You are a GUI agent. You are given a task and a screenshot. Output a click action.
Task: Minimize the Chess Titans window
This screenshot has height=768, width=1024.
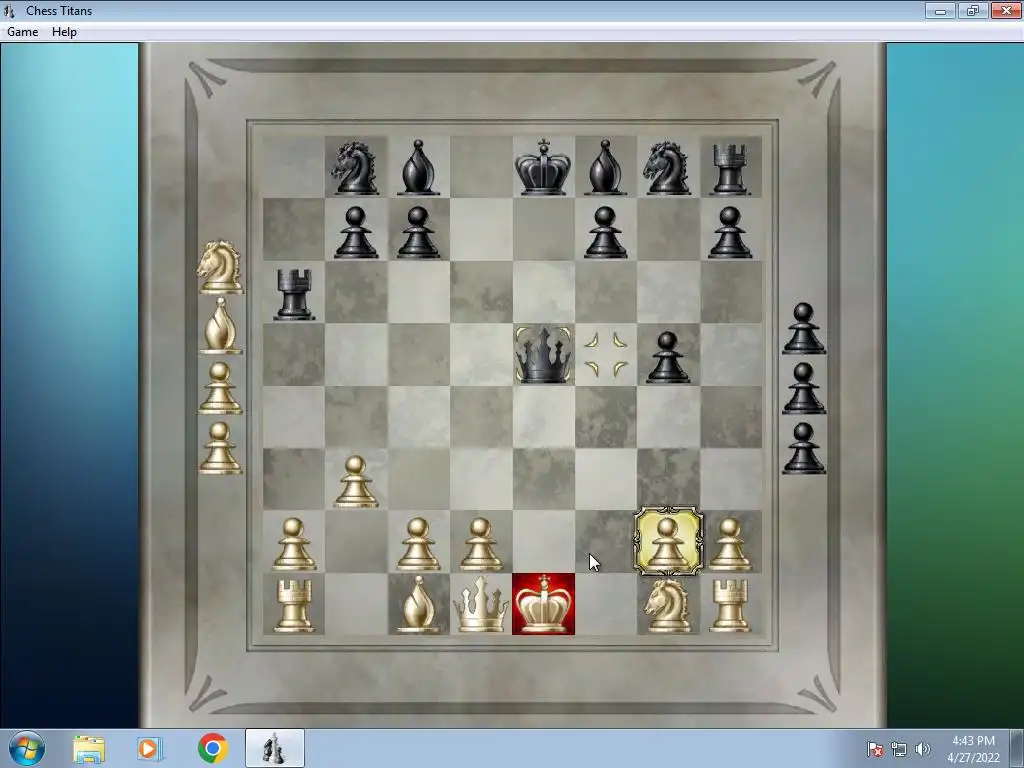(x=940, y=10)
